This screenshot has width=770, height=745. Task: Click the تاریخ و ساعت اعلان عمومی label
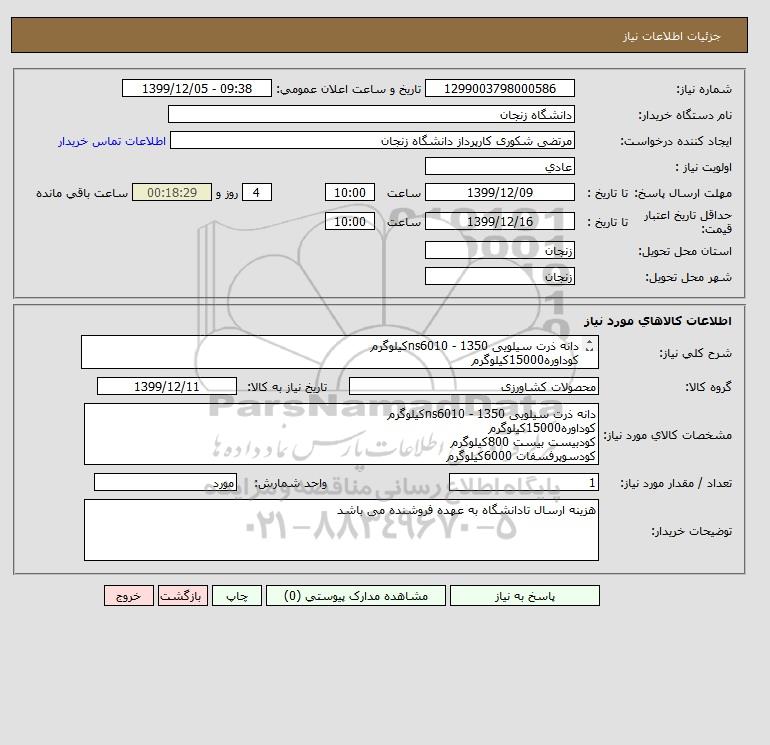(x=349, y=89)
